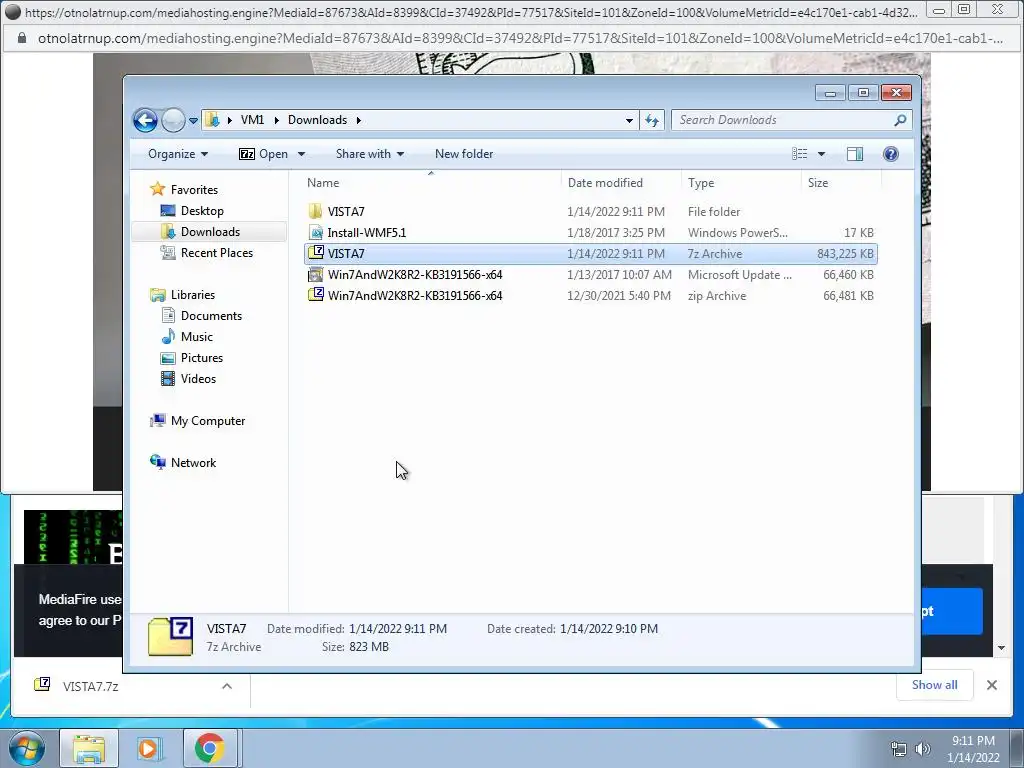Image resolution: width=1024 pixels, height=768 pixels.
Task: Click VISTA7.7z item in Chrome download bar
Action: [x=90, y=686]
